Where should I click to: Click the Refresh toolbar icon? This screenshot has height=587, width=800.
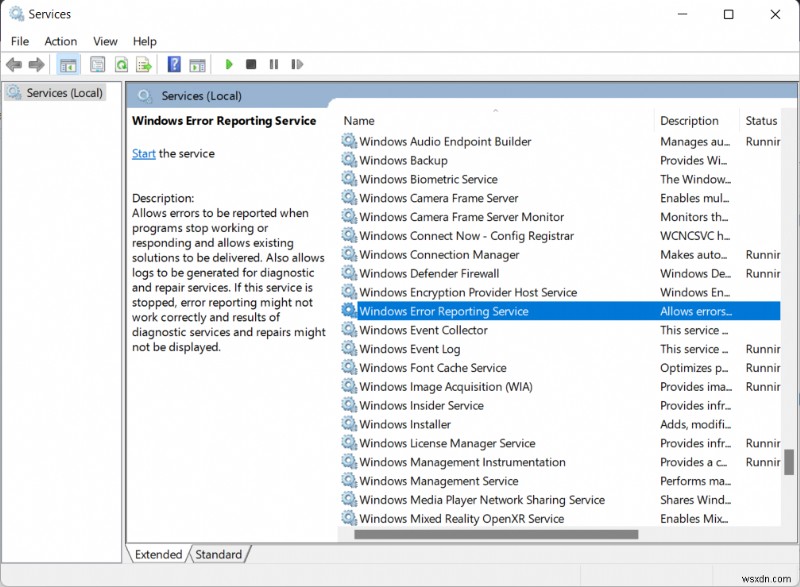121,65
